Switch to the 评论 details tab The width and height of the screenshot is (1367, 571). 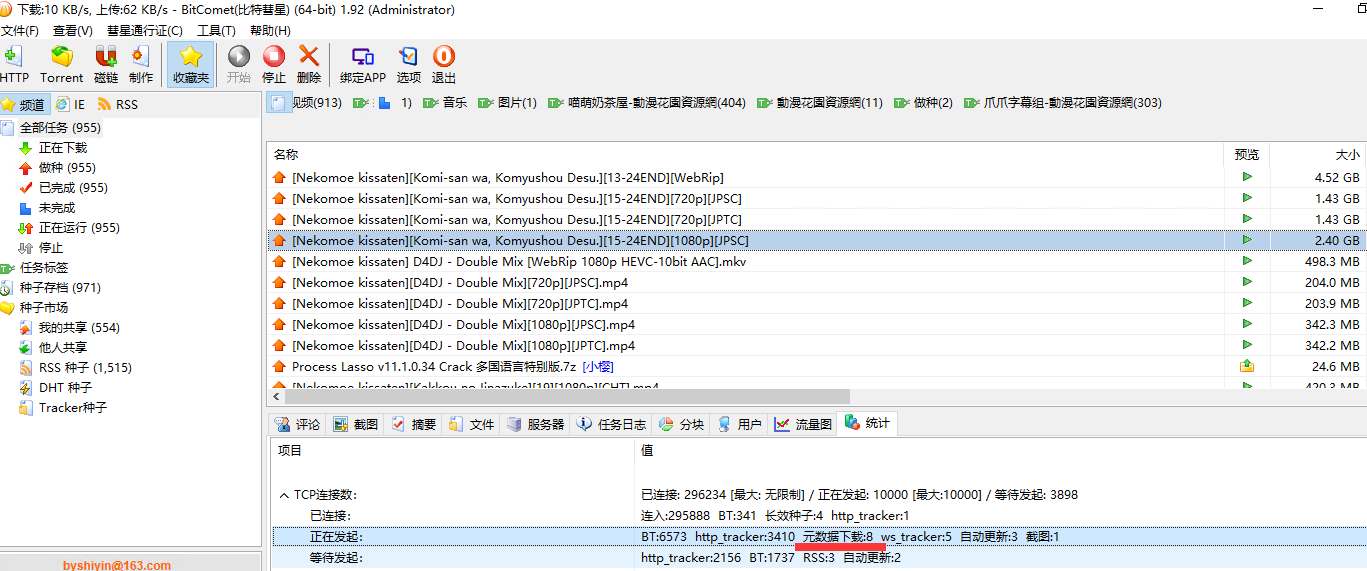coord(297,424)
